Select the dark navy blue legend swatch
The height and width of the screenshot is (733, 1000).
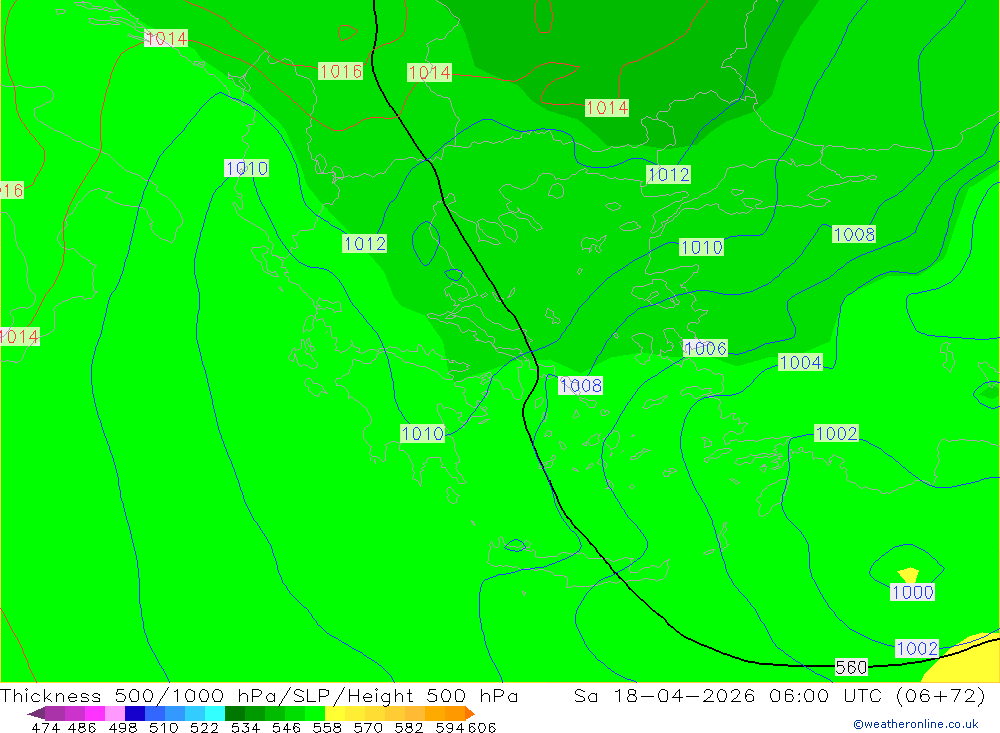(x=135, y=713)
